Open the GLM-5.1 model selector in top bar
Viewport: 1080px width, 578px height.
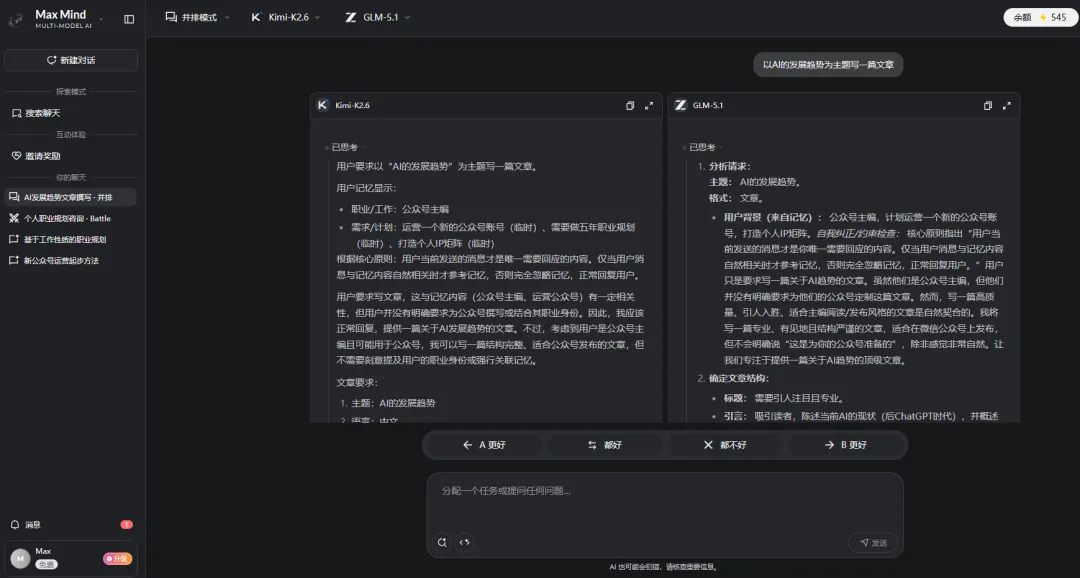tap(377, 17)
